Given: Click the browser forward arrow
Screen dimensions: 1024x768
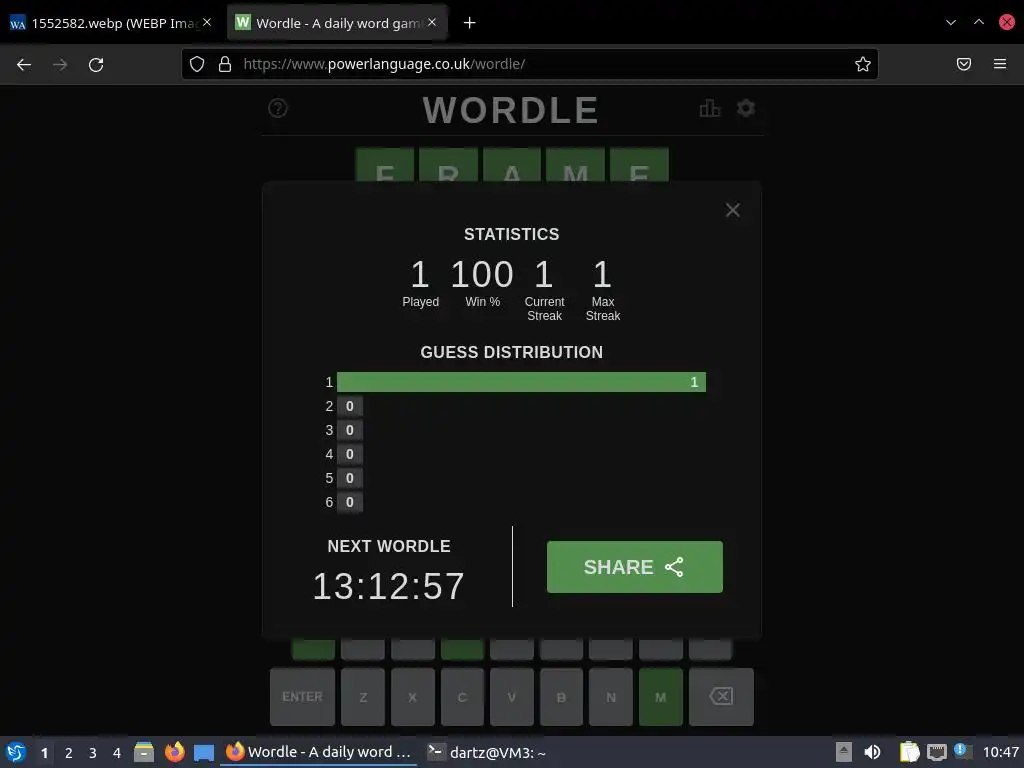Looking at the screenshot, I should [60, 64].
